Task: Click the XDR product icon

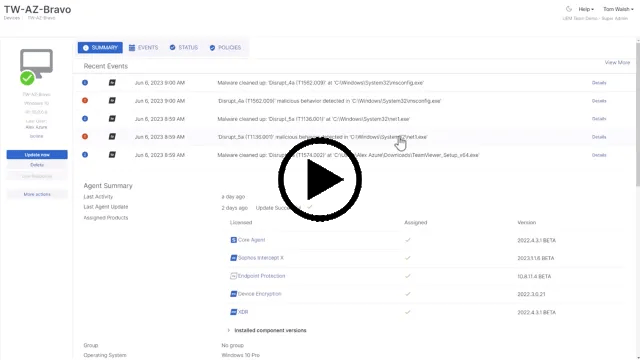Action: click(x=233, y=312)
